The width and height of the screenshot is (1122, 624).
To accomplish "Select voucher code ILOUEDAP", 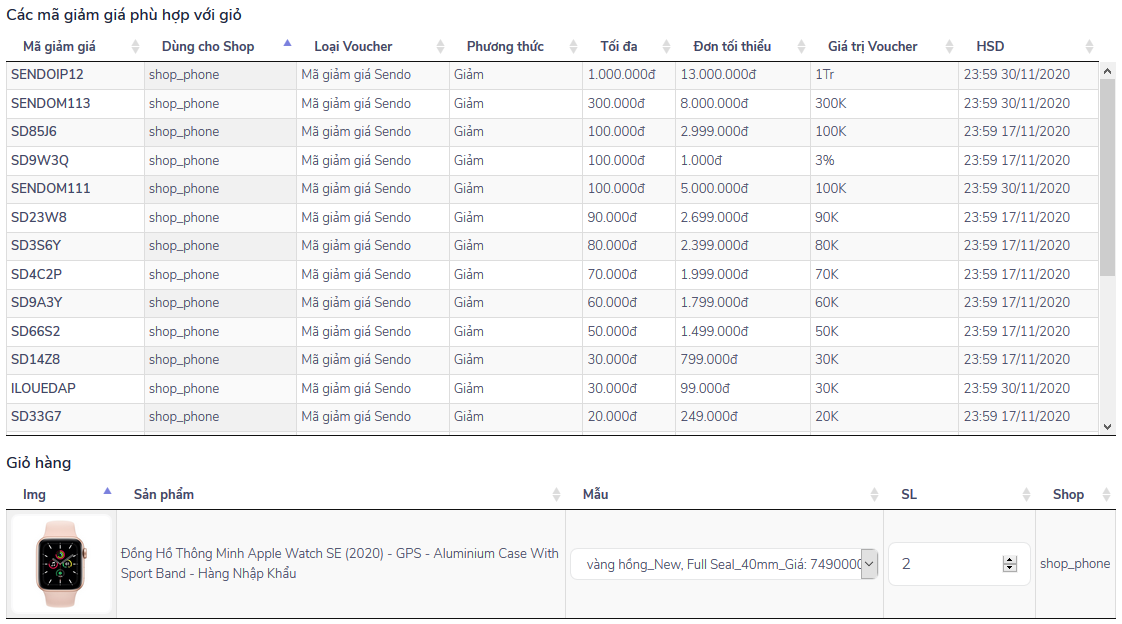I will tap(43, 388).
